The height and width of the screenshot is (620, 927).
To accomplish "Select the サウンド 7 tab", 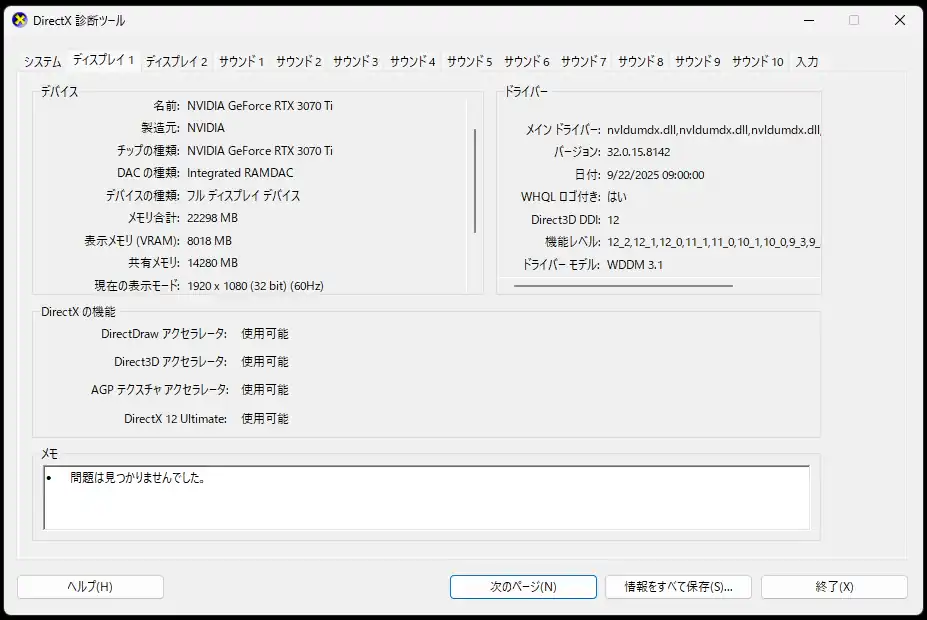I will tap(583, 62).
